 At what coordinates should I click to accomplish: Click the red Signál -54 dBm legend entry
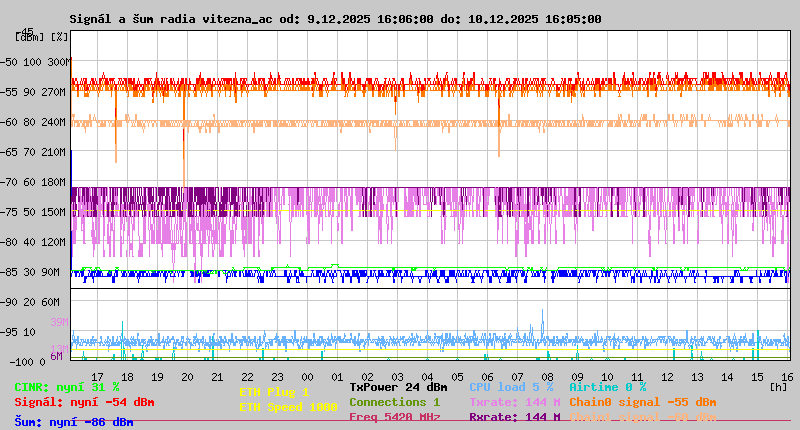coord(84,402)
